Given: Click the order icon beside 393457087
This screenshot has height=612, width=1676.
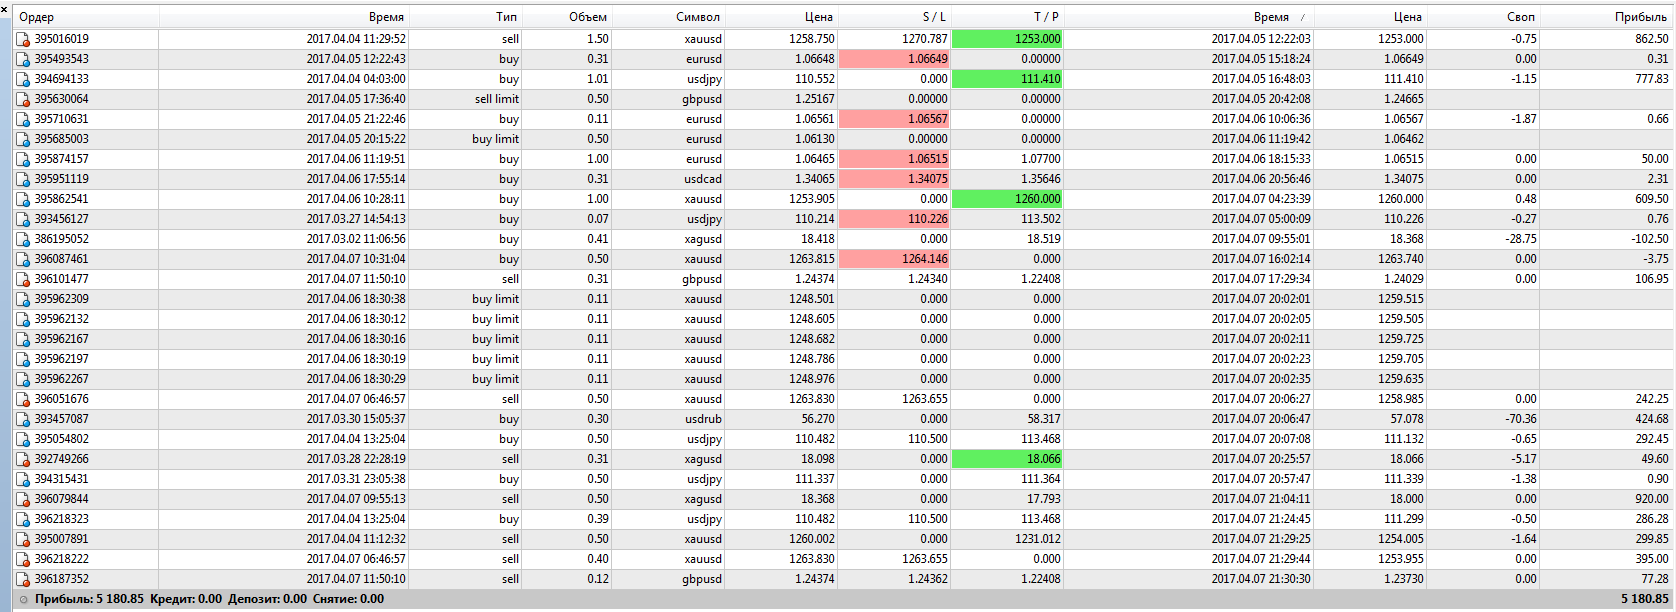Looking at the screenshot, I should click(22, 419).
